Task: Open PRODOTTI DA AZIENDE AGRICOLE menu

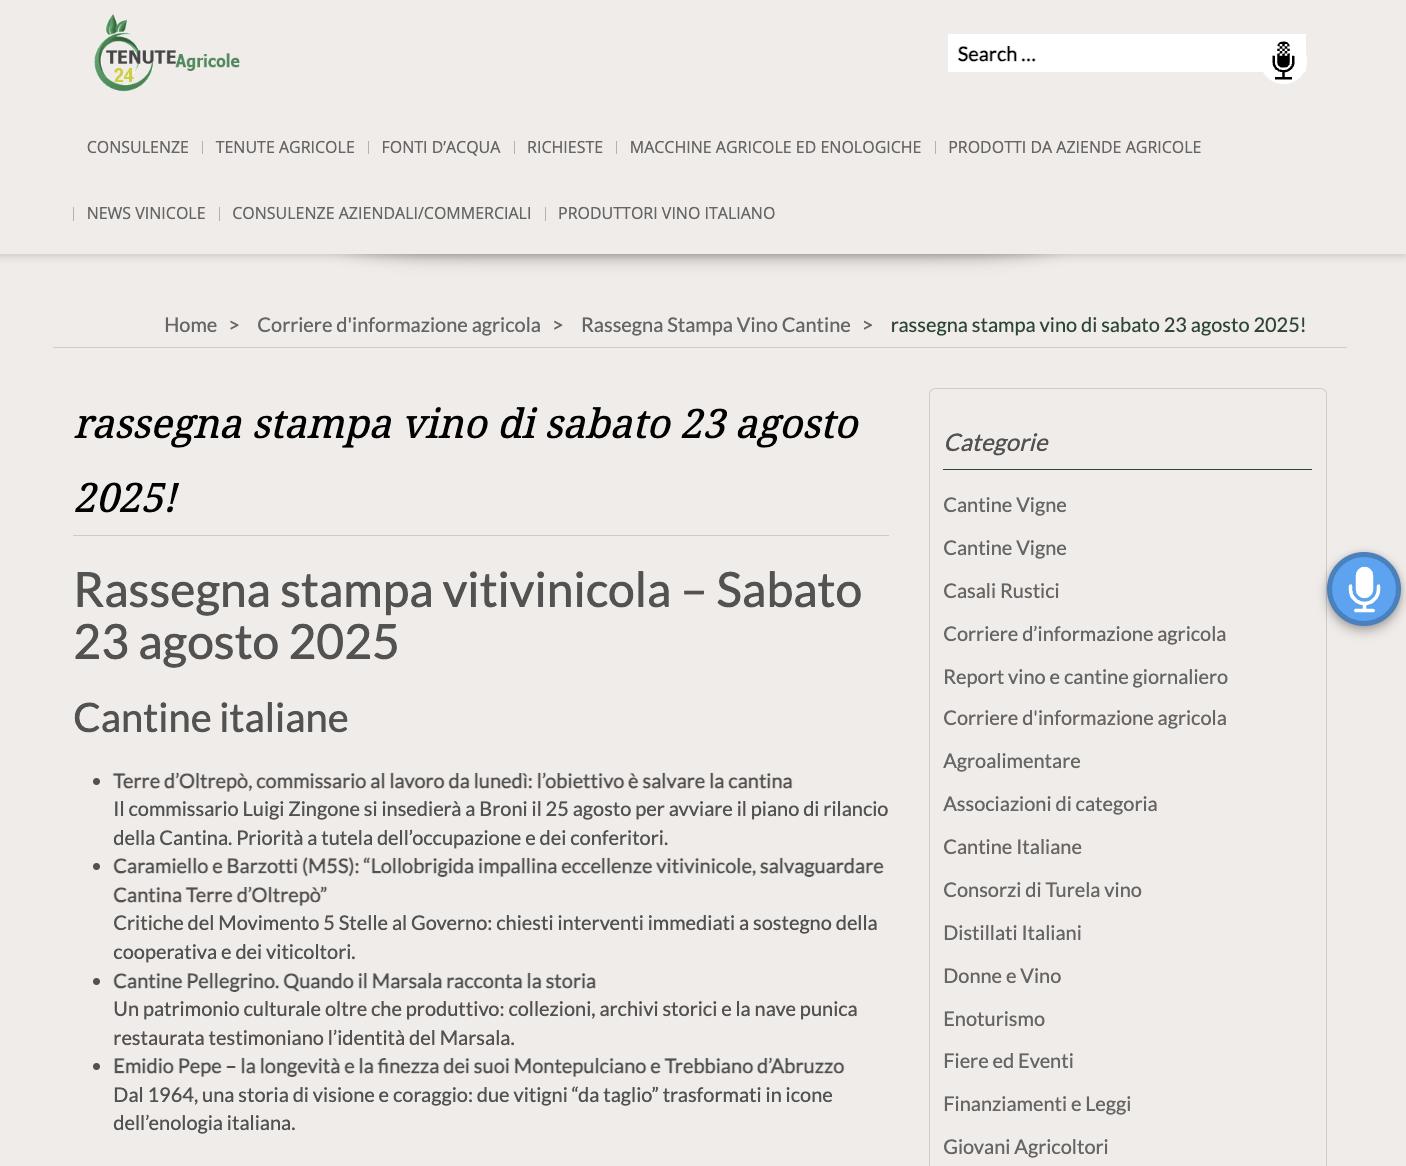Action: click(1074, 147)
